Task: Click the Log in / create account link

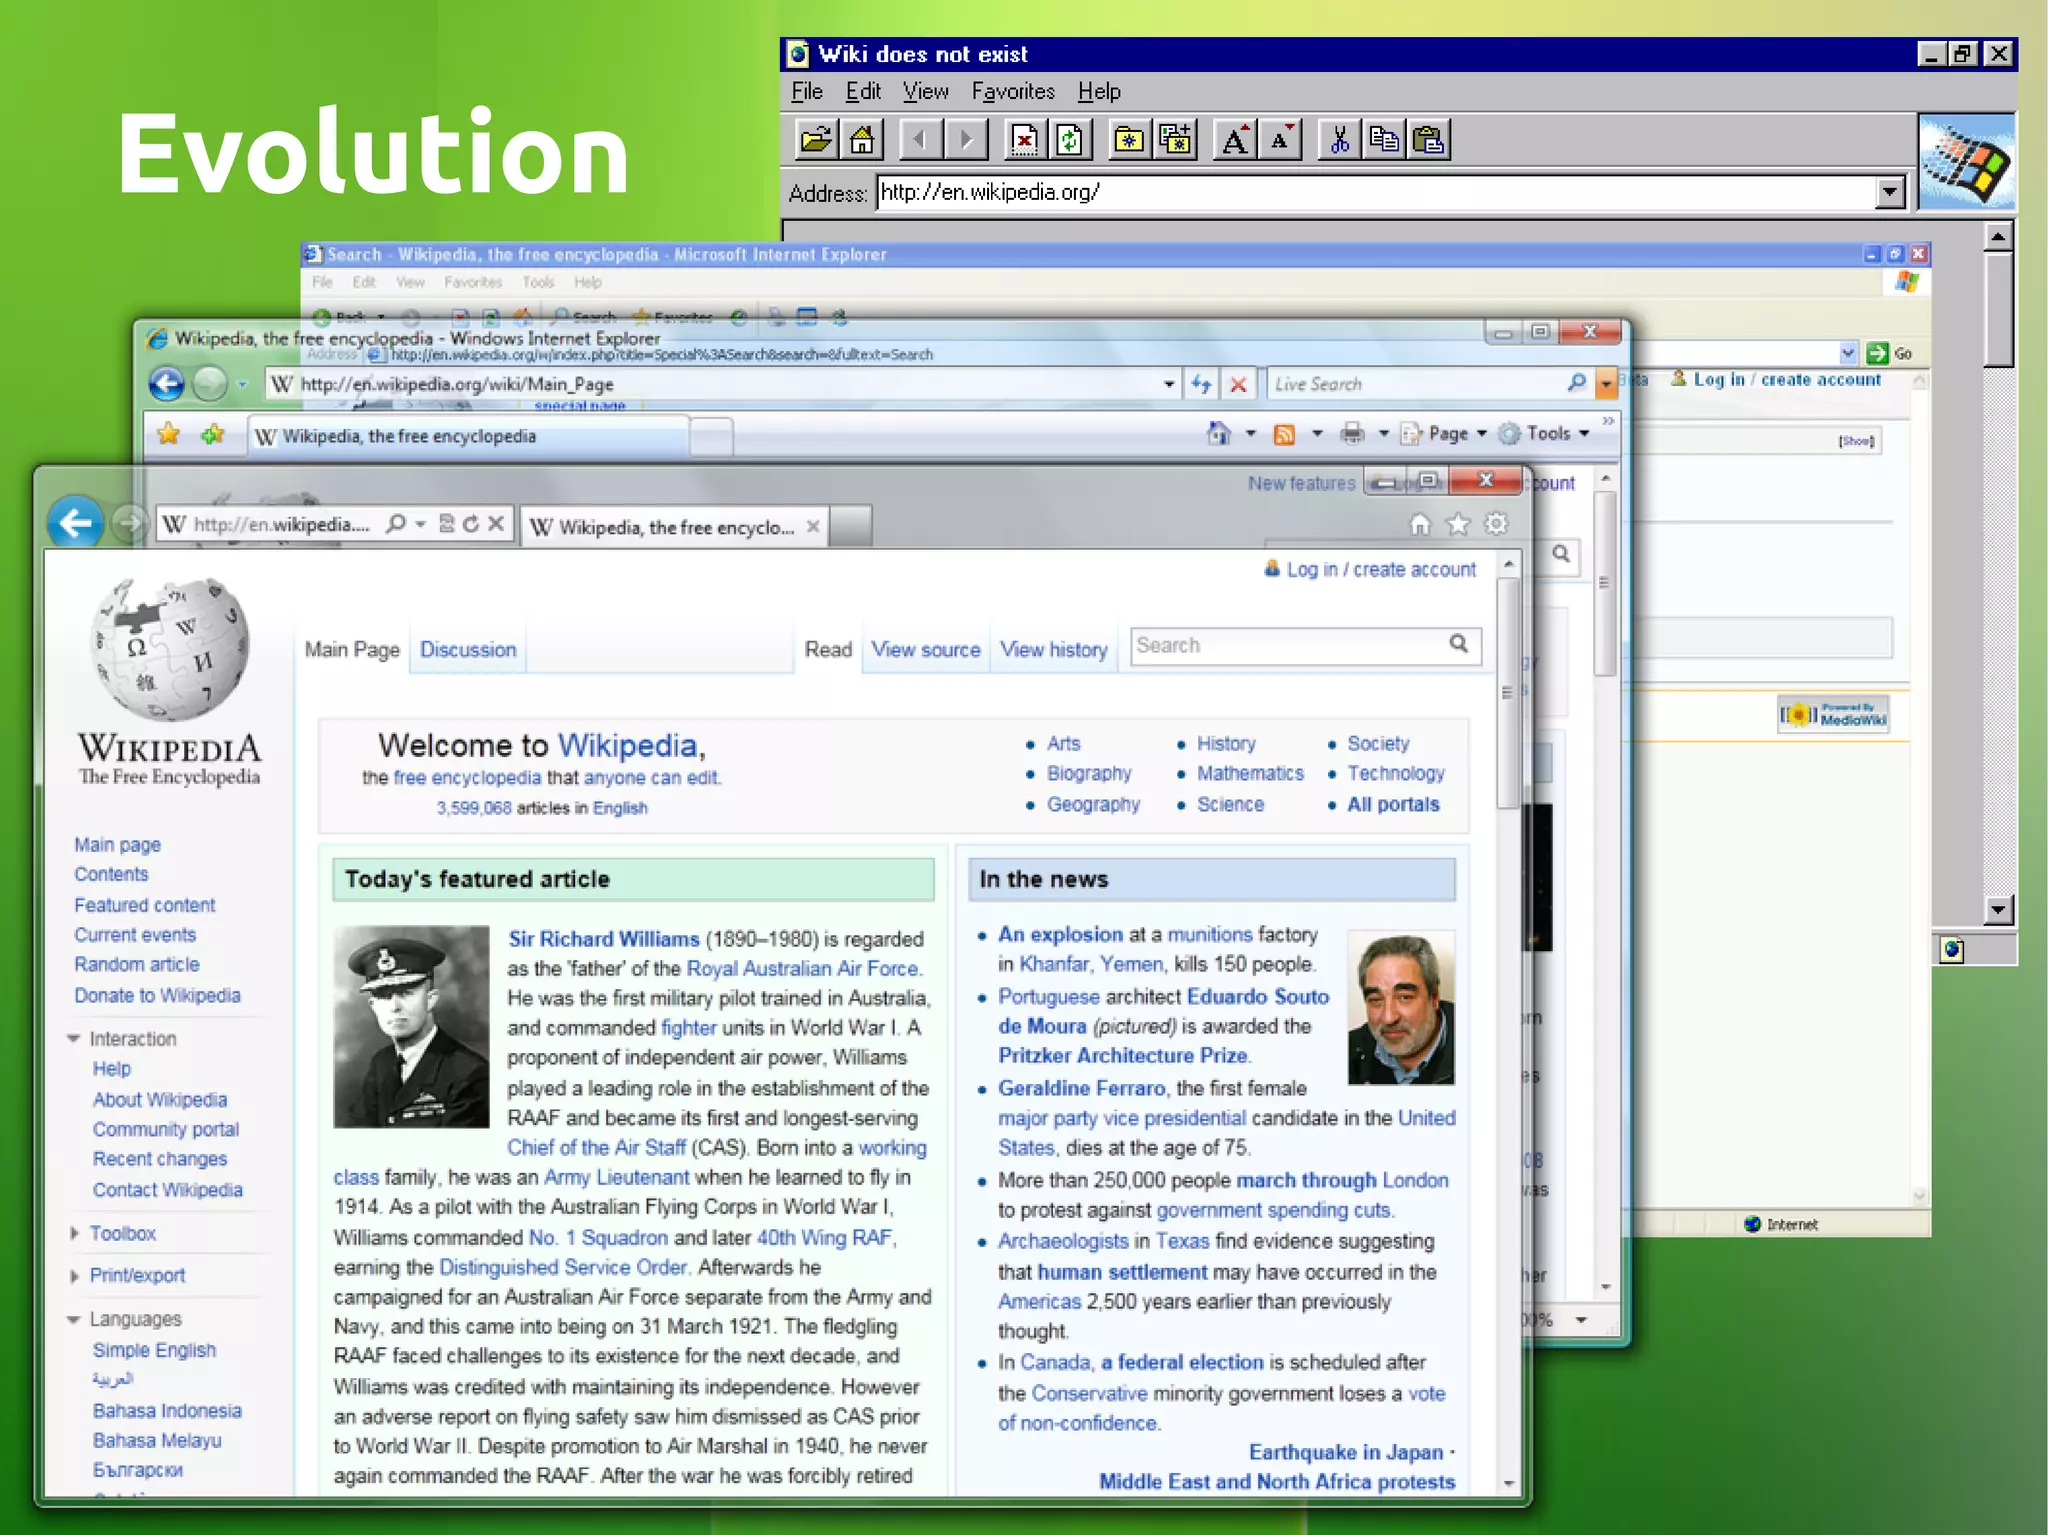Action: point(1380,570)
